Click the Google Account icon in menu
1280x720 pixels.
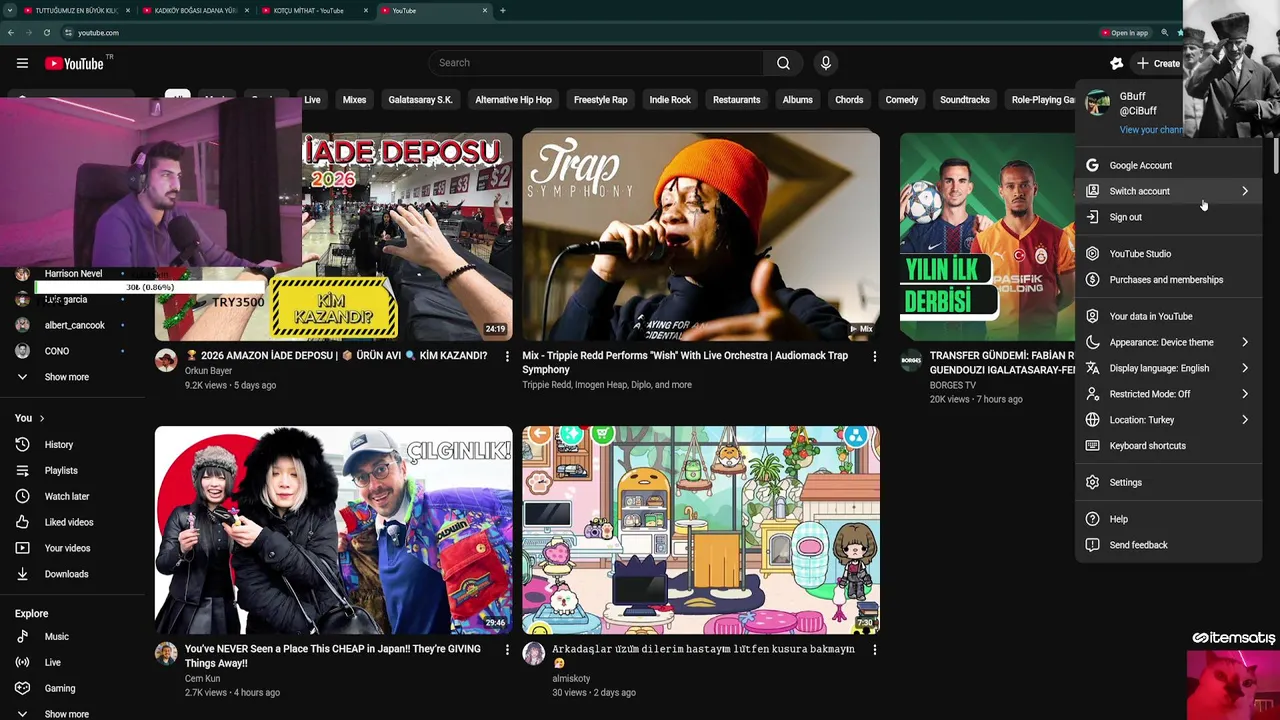point(1092,165)
